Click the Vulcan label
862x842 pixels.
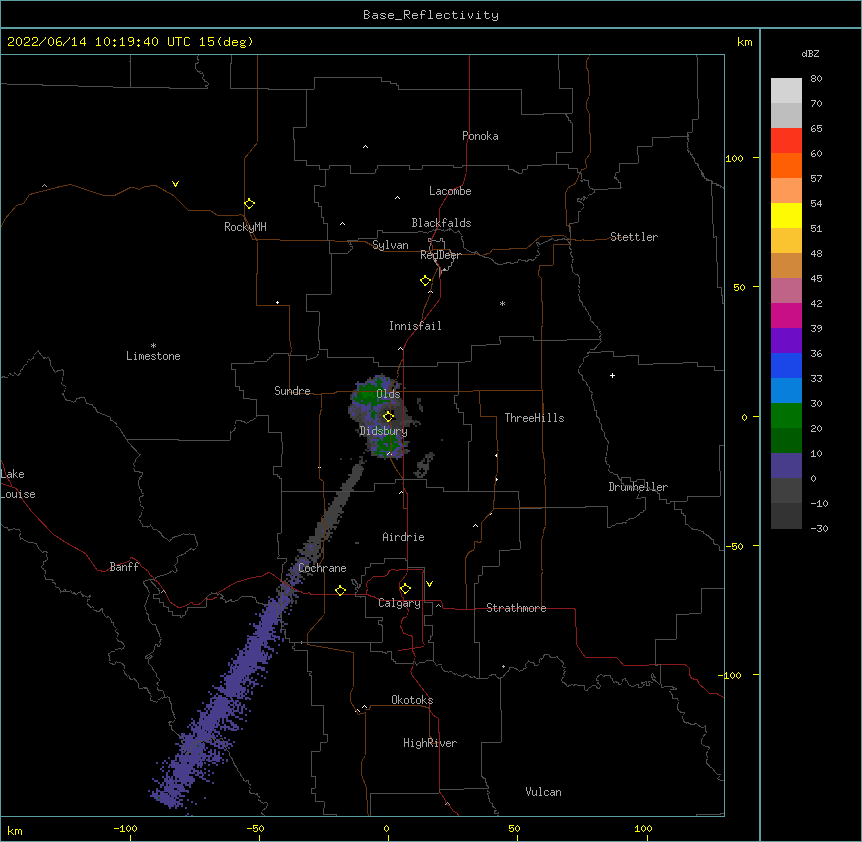[543, 792]
